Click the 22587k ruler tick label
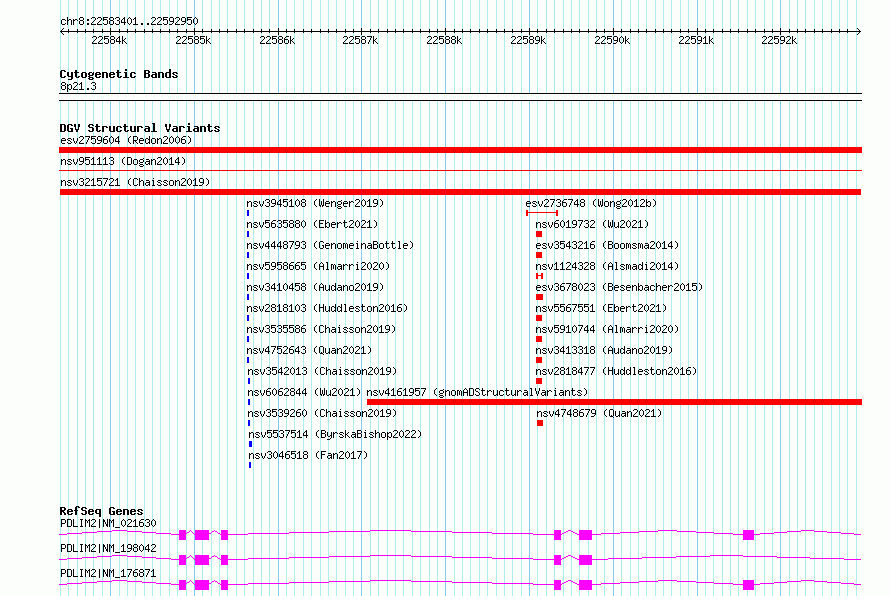The width and height of the screenshot is (890, 596). (x=360, y=40)
